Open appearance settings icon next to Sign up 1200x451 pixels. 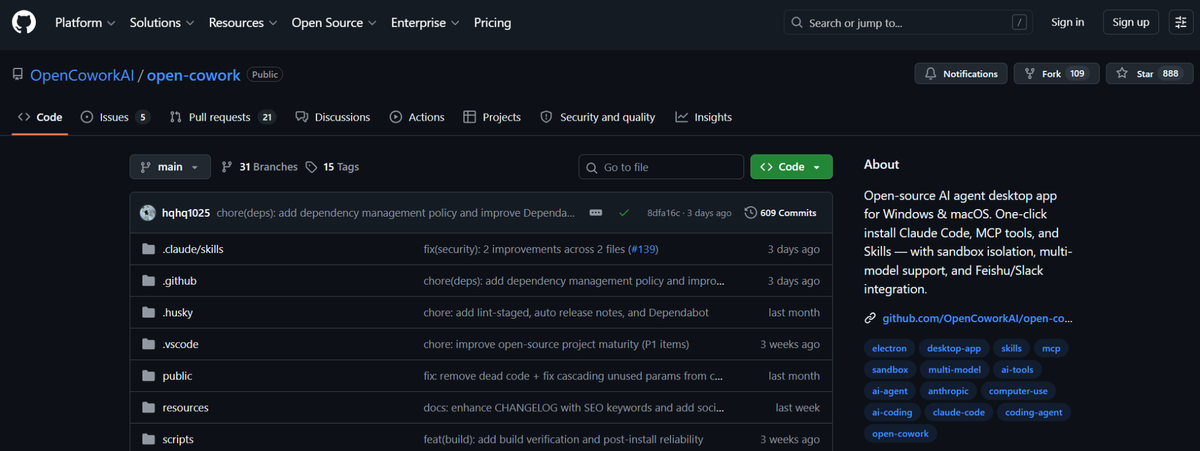click(1179, 22)
